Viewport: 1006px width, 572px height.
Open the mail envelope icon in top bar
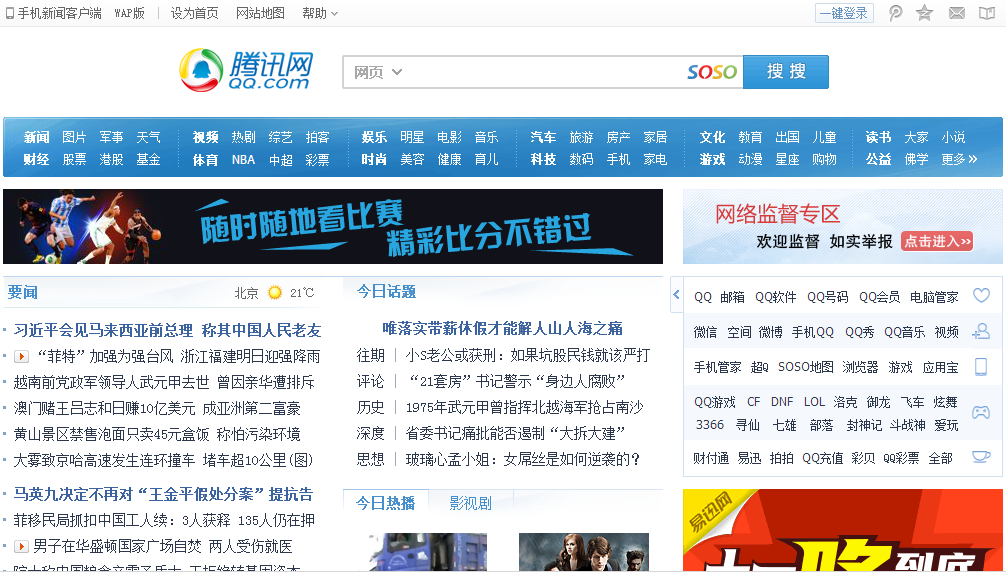click(957, 13)
